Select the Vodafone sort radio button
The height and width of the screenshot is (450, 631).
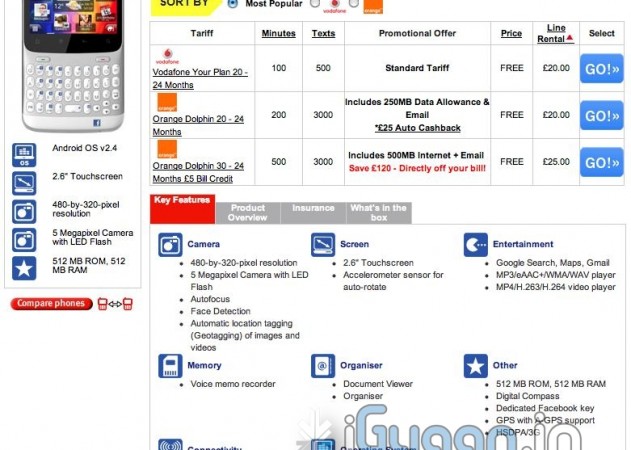click(314, 4)
